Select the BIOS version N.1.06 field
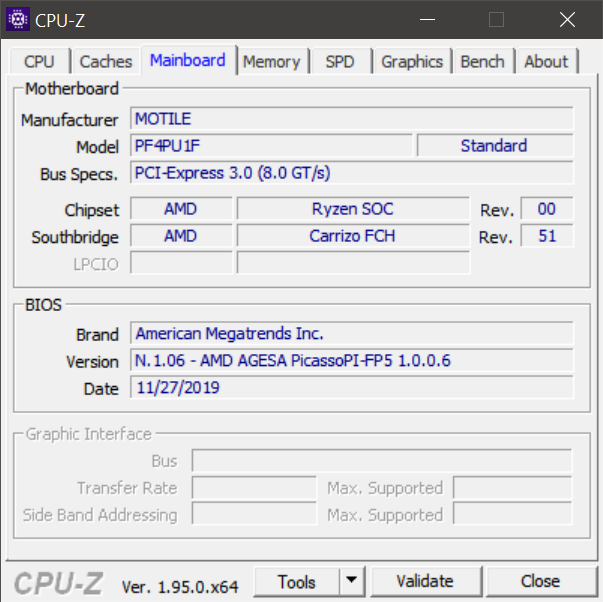This screenshot has width=603, height=602. [351, 360]
